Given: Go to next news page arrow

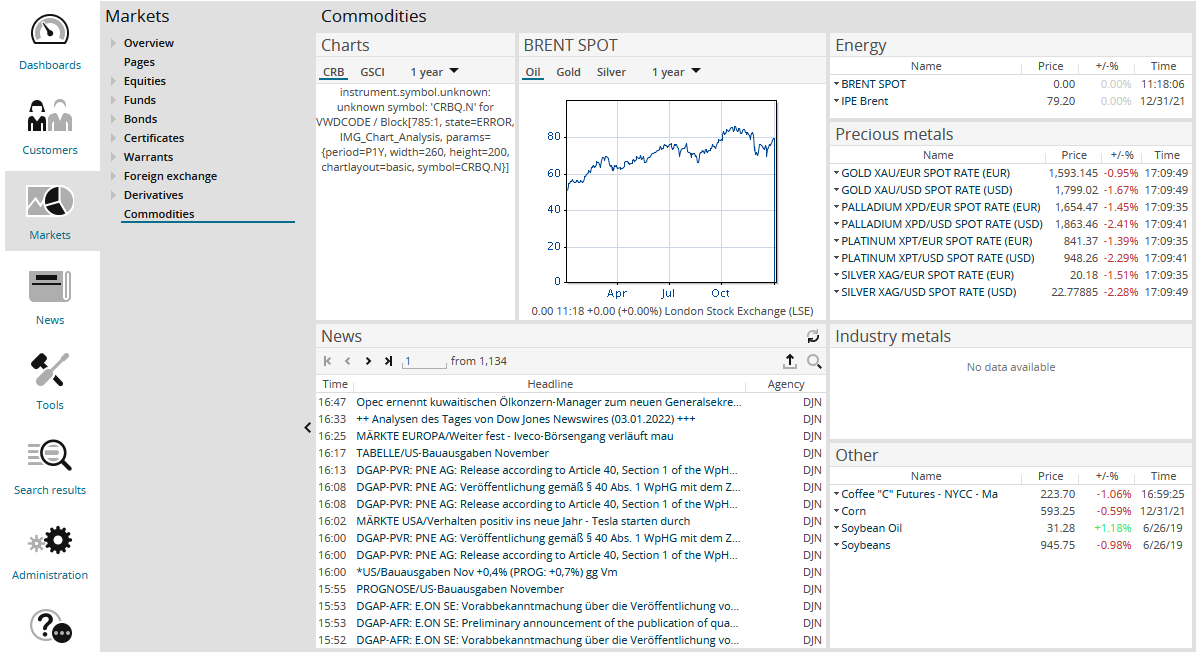Looking at the screenshot, I should 368,362.
